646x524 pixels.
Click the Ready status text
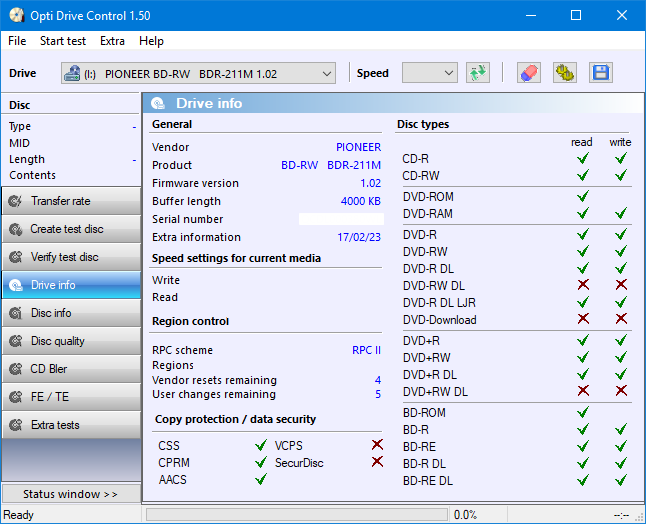[x=18, y=515]
